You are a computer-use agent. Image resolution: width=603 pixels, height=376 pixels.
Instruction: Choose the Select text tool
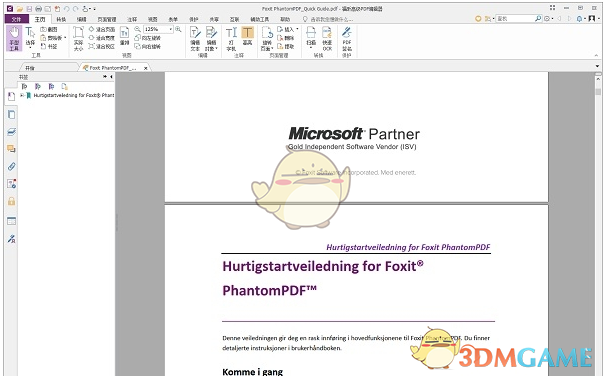[x=30, y=37]
